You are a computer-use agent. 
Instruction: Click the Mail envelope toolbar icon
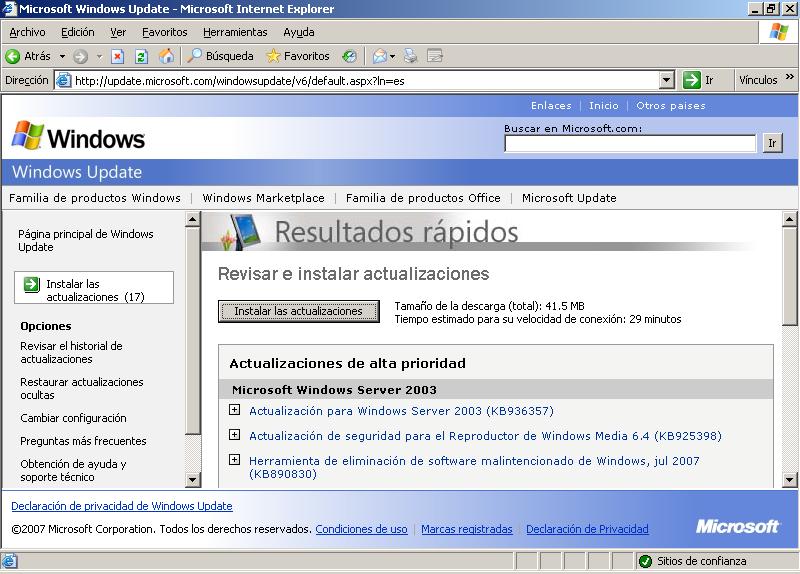point(380,56)
